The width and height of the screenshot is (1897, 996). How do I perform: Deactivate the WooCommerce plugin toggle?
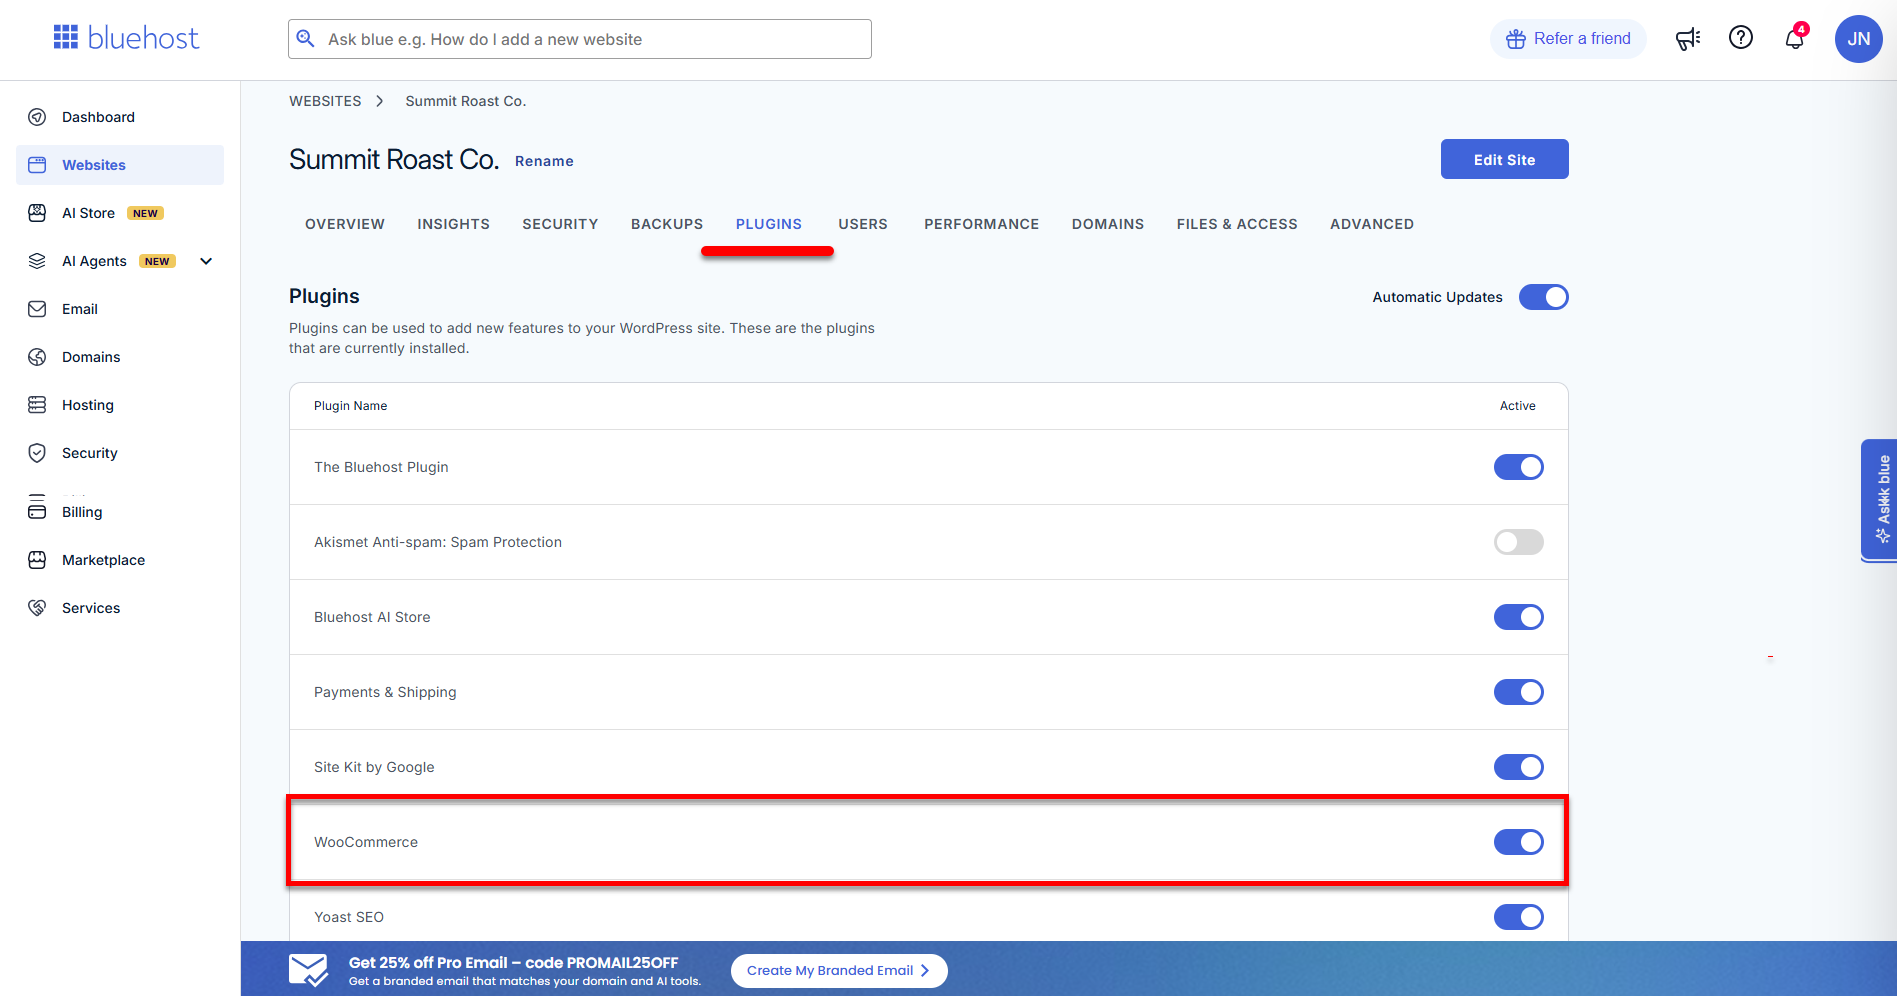pos(1518,842)
